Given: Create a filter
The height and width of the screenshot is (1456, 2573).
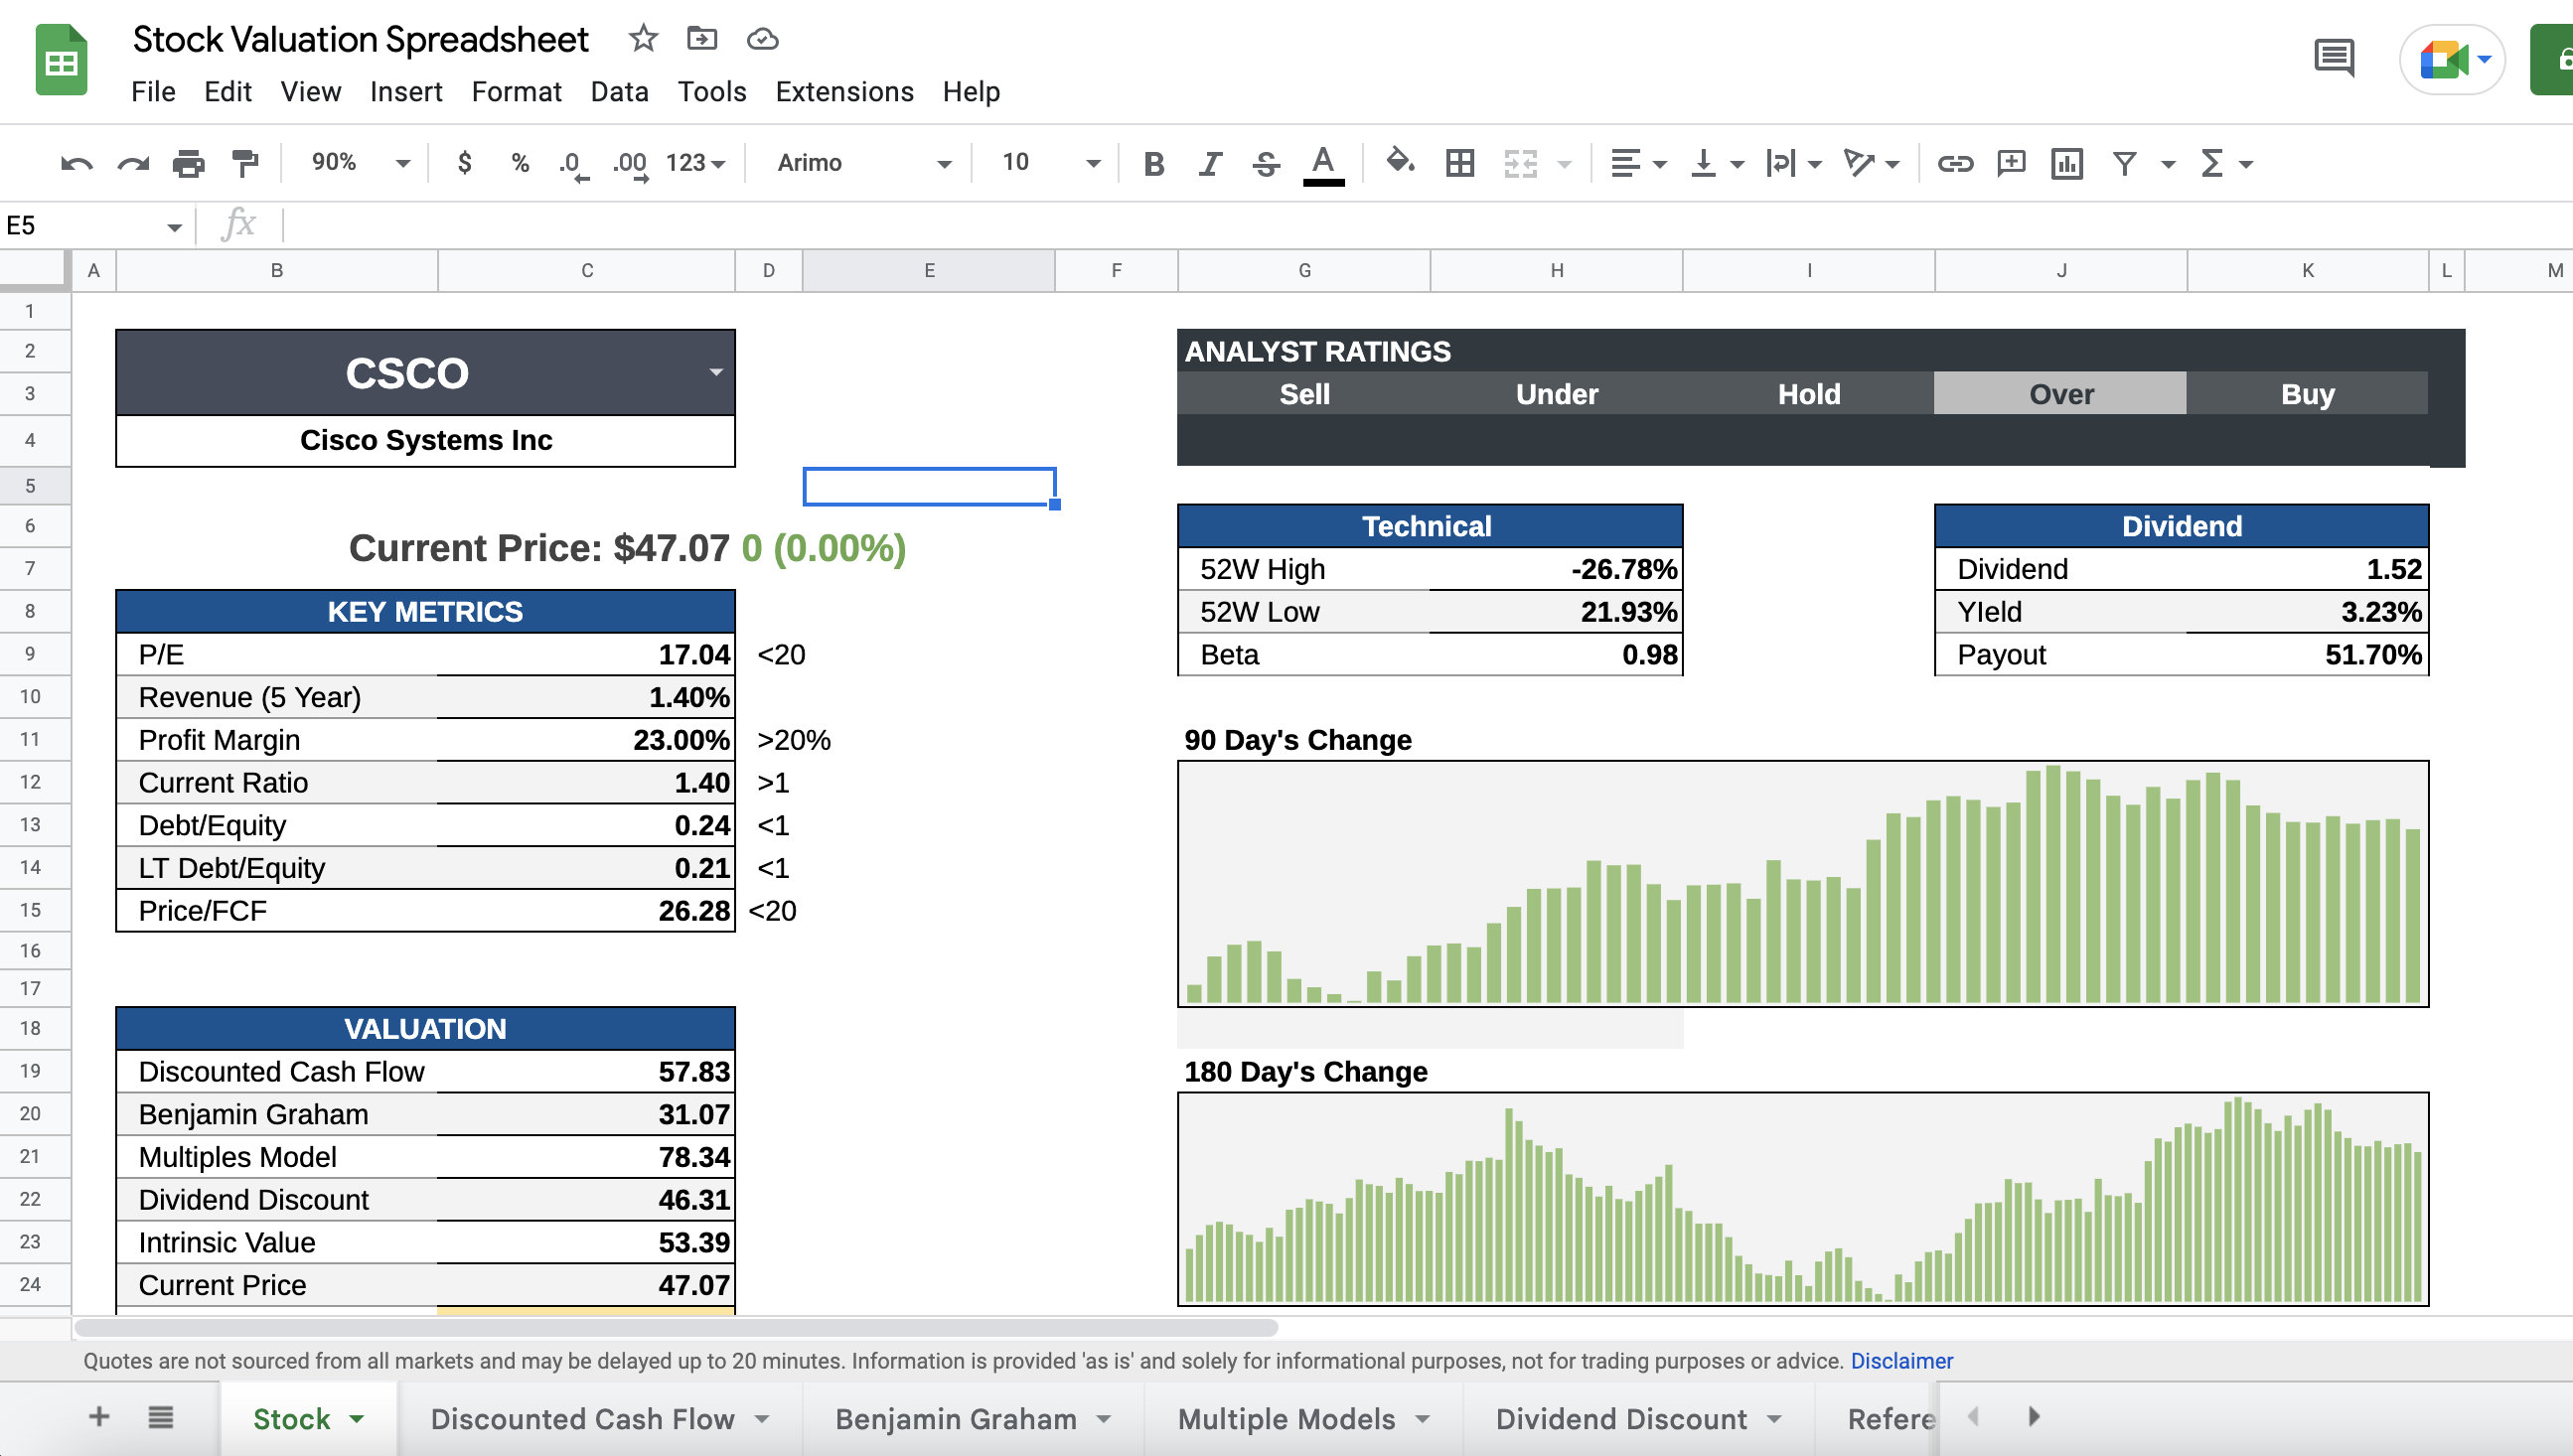Looking at the screenshot, I should click(x=2126, y=163).
